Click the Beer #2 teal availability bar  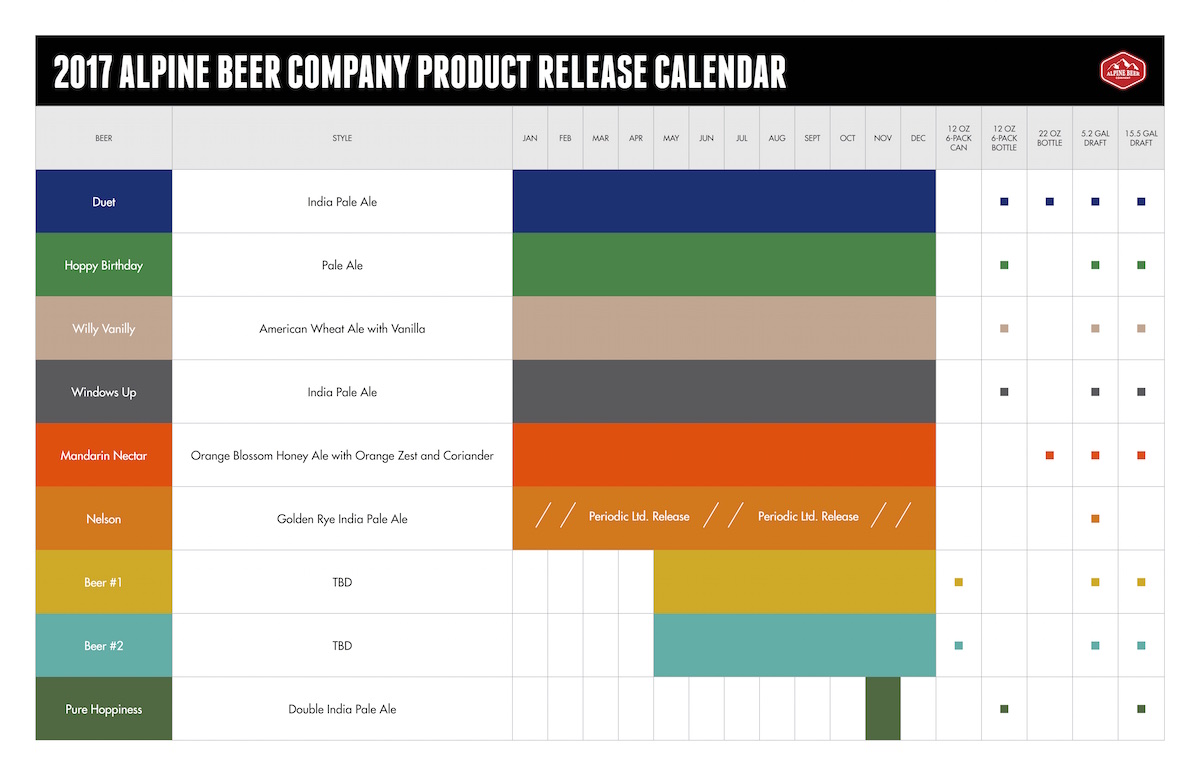[794, 646]
